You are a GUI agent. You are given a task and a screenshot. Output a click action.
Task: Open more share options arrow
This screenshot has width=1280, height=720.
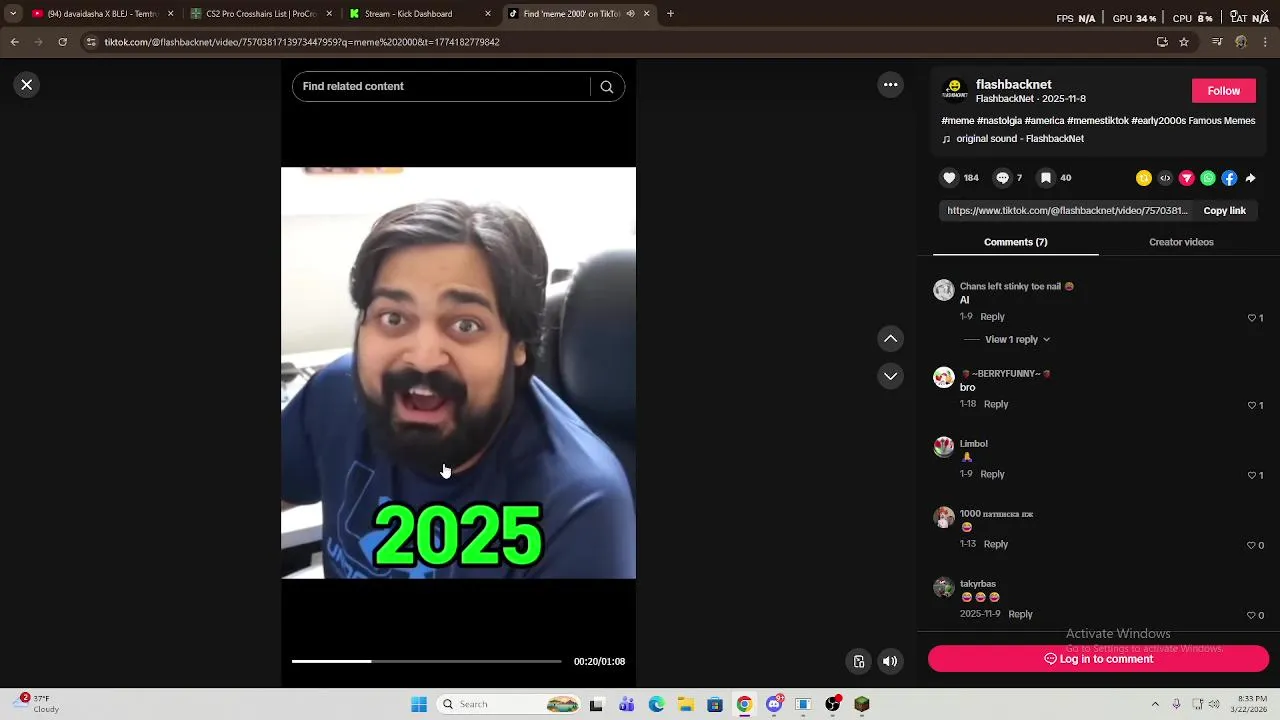(x=1250, y=178)
